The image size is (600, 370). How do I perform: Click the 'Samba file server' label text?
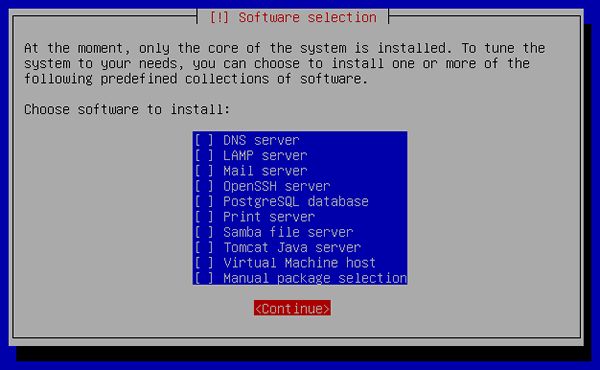[288, 232]
